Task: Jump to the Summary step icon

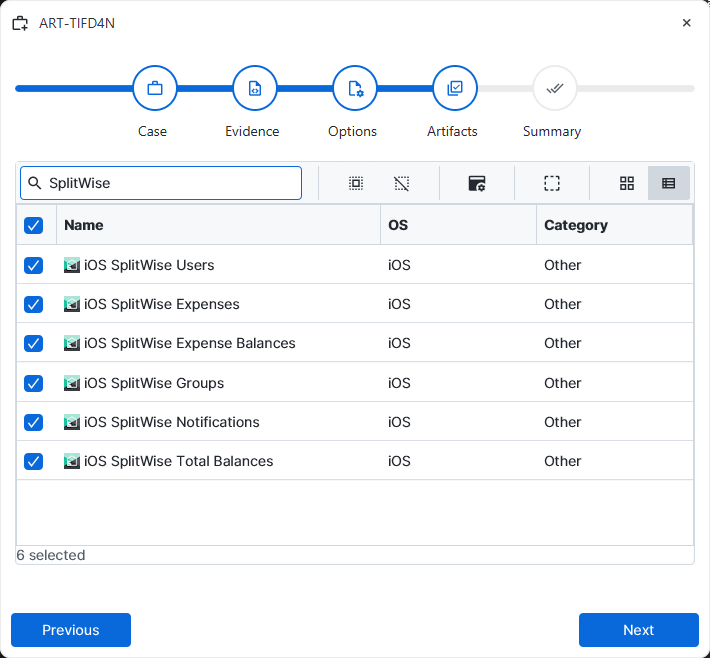Action: coord(555,88)
